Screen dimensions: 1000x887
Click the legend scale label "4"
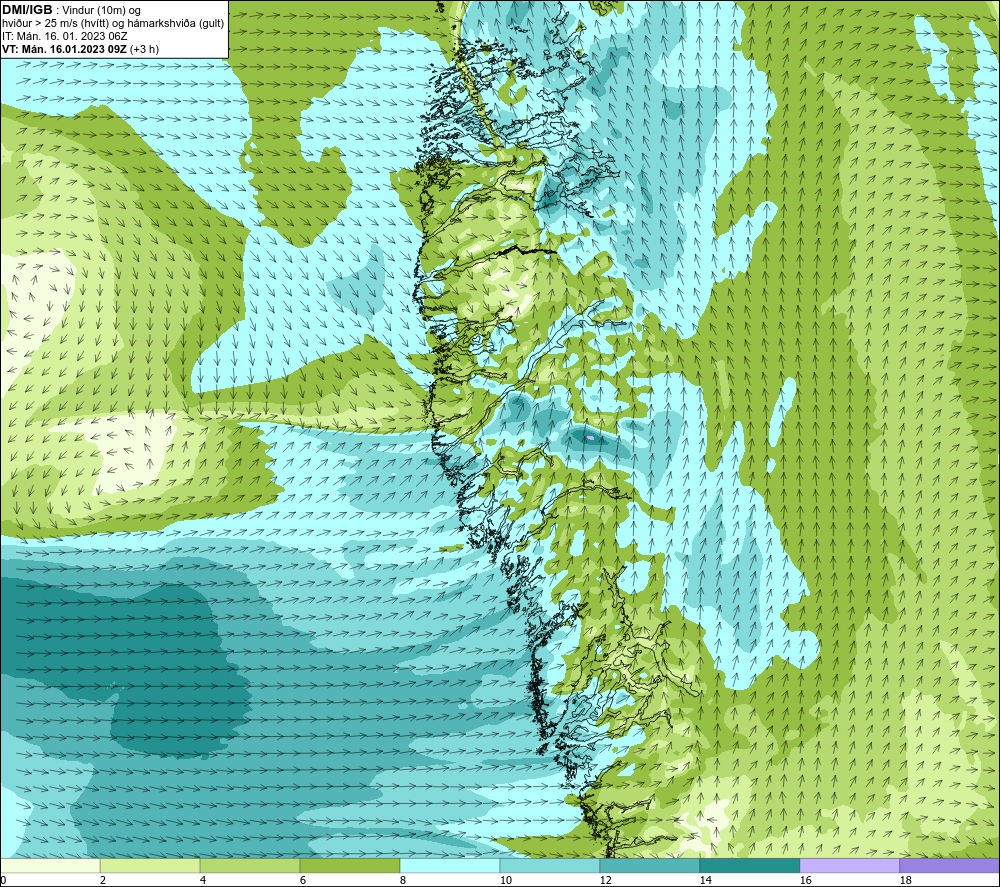(x=203, y=881)
